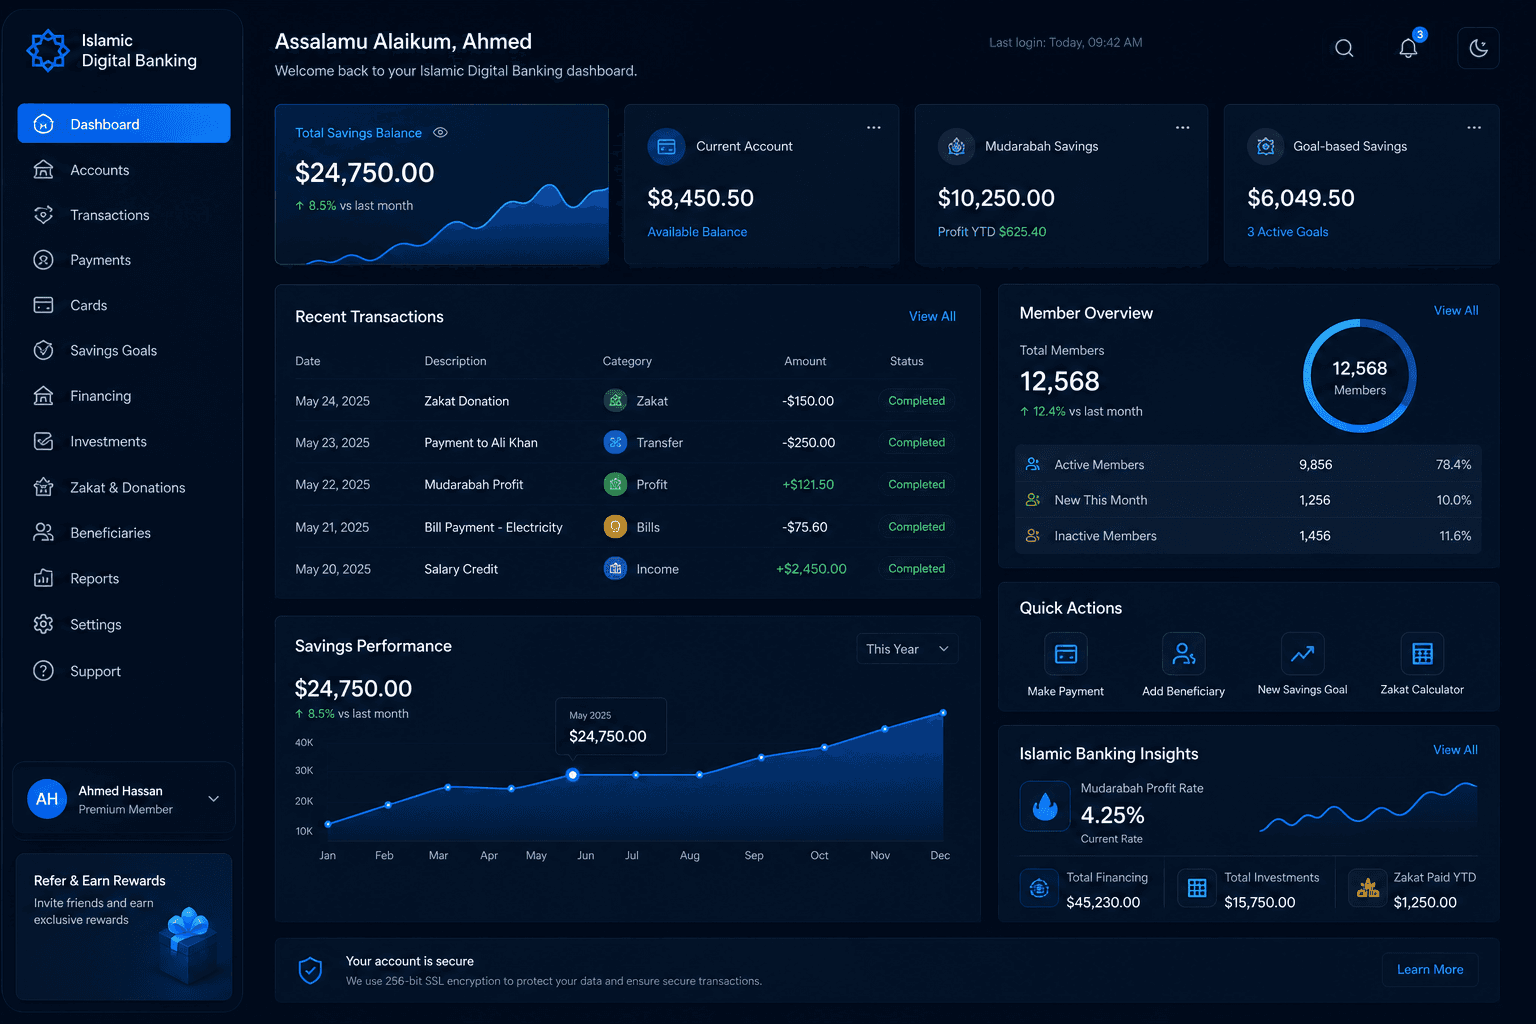This screenshot has height=1024, width=1536.
Task: Click the Islamic Digital Banking star logo
Action: point(48,50)
